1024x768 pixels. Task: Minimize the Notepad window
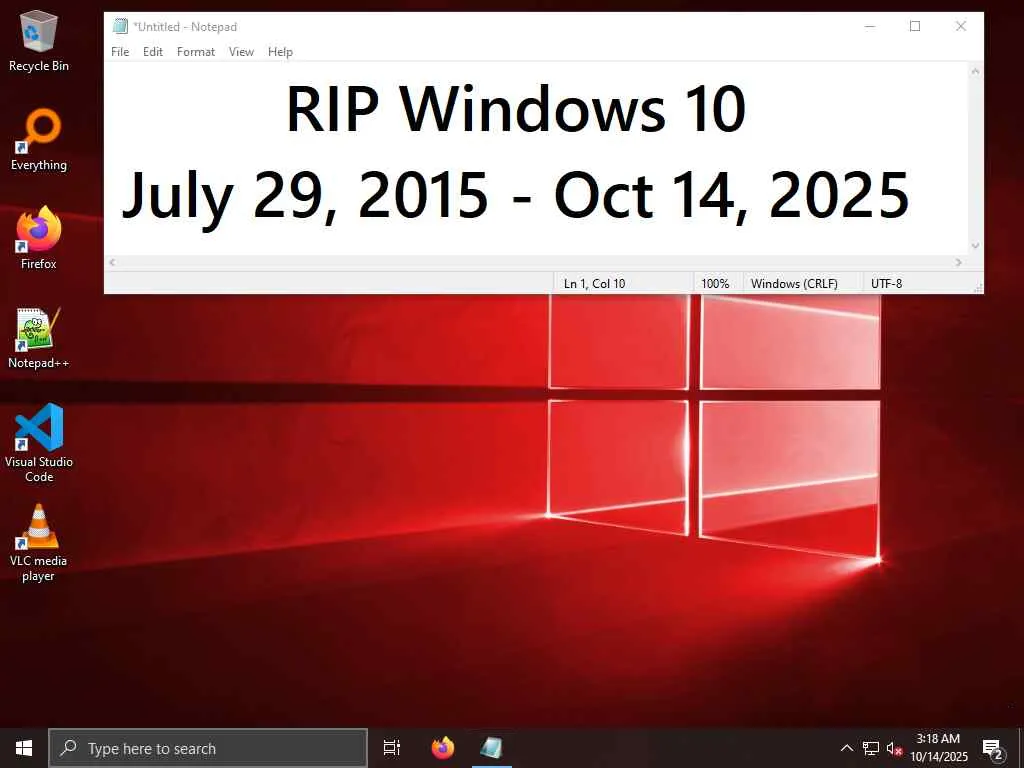coord(870,26)
